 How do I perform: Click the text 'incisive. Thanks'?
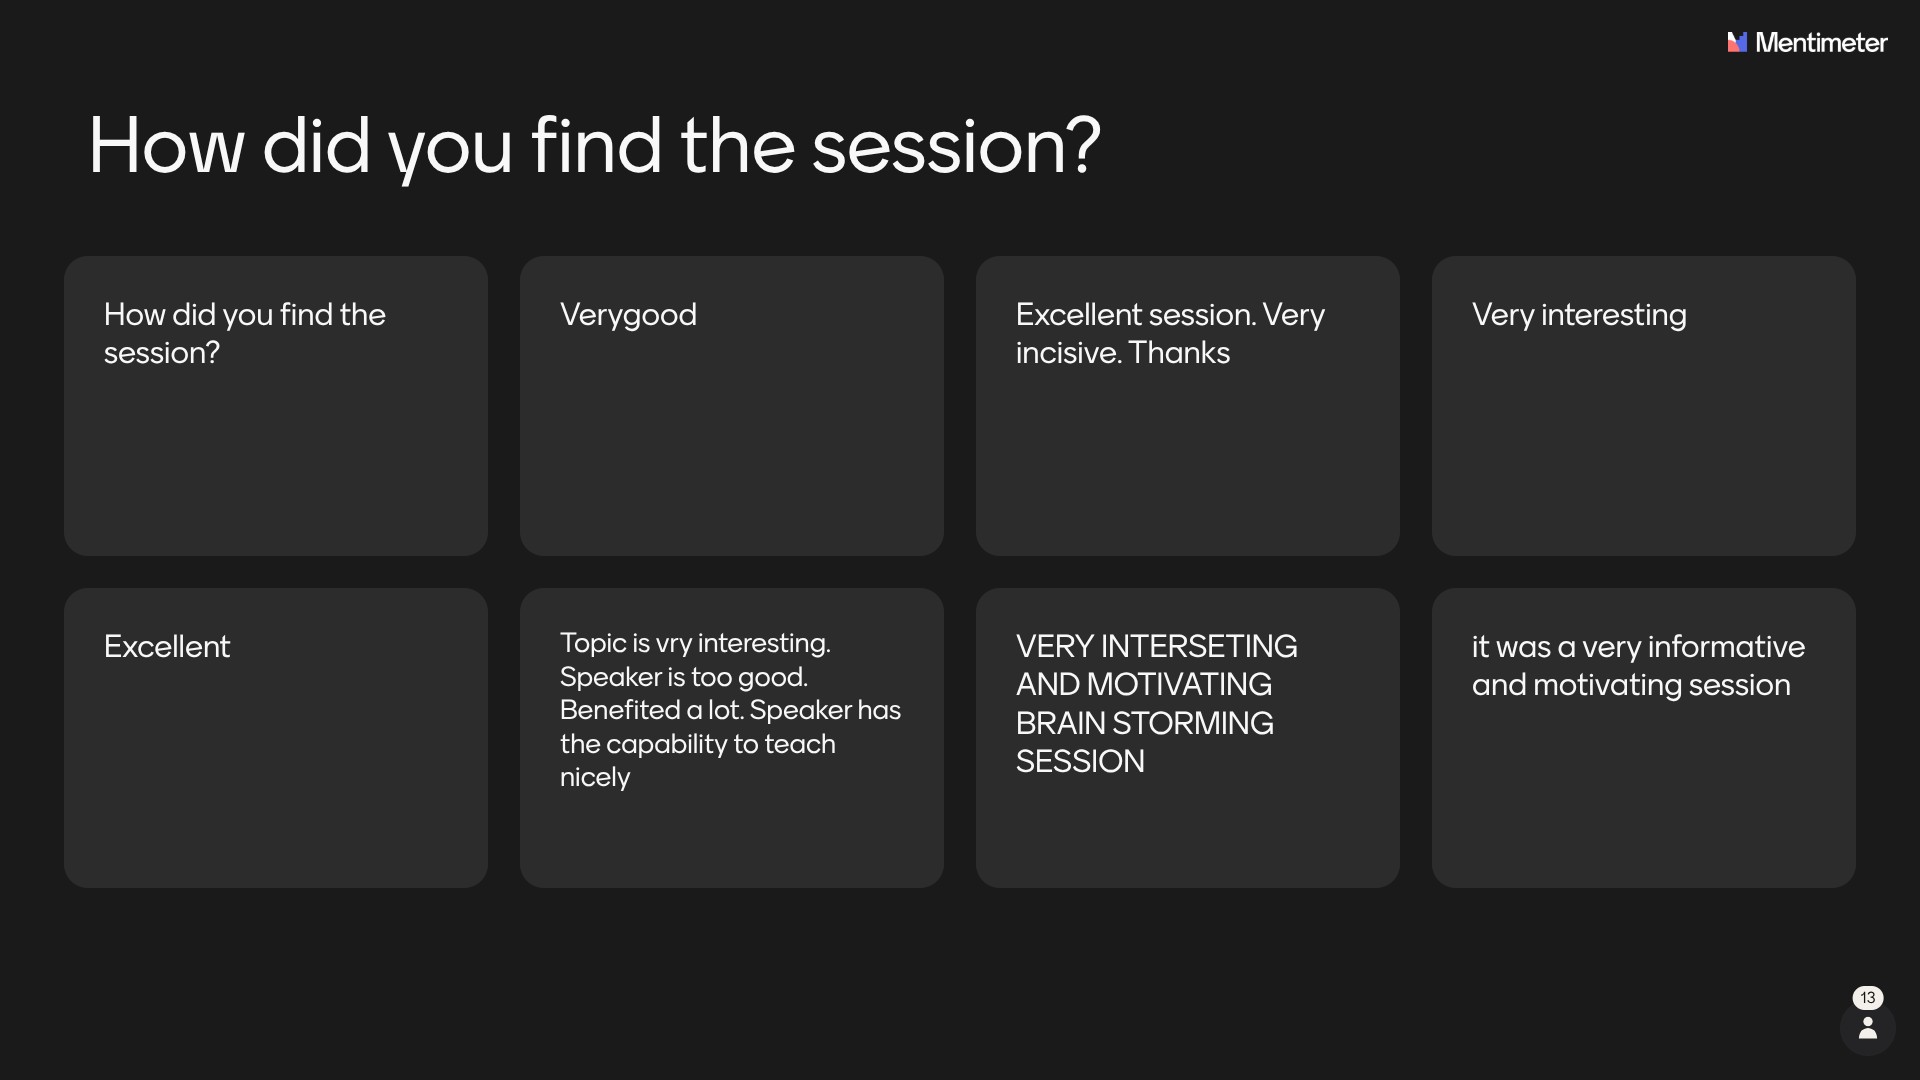(1122, 353)
